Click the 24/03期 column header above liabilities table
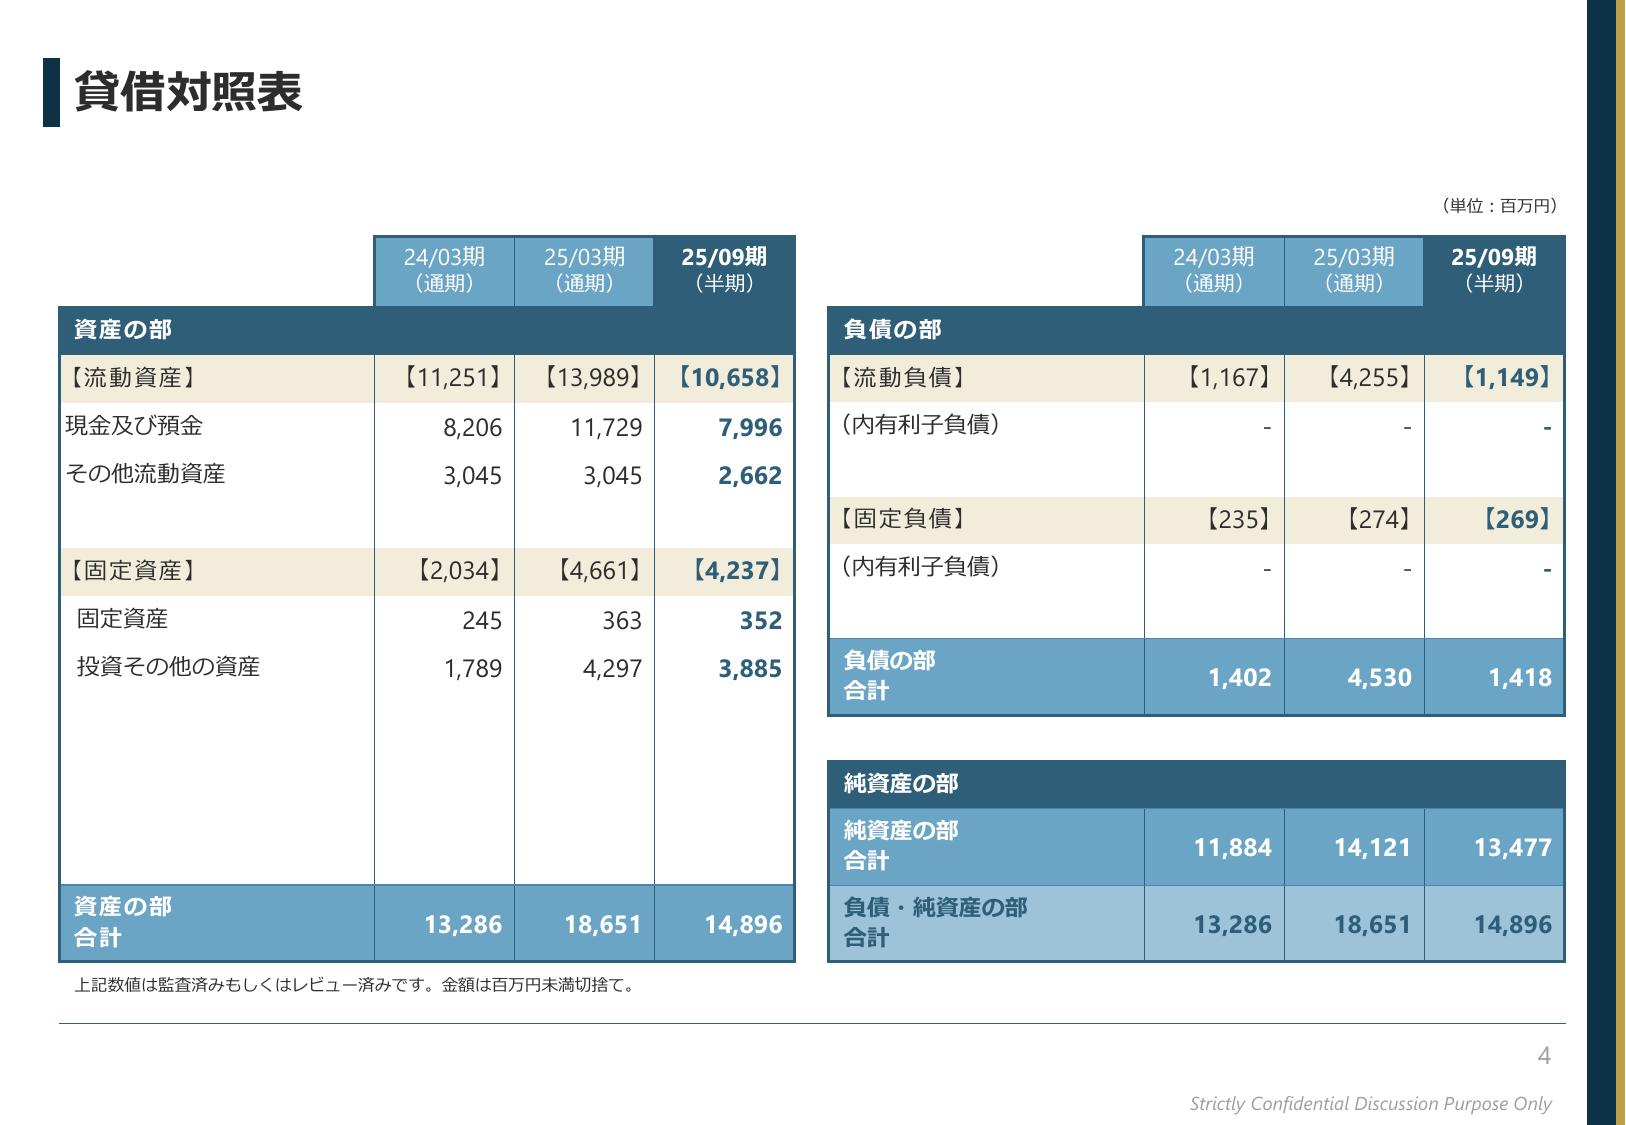Viewport: 1626px width, 1125px height. tap(1213, 270)
